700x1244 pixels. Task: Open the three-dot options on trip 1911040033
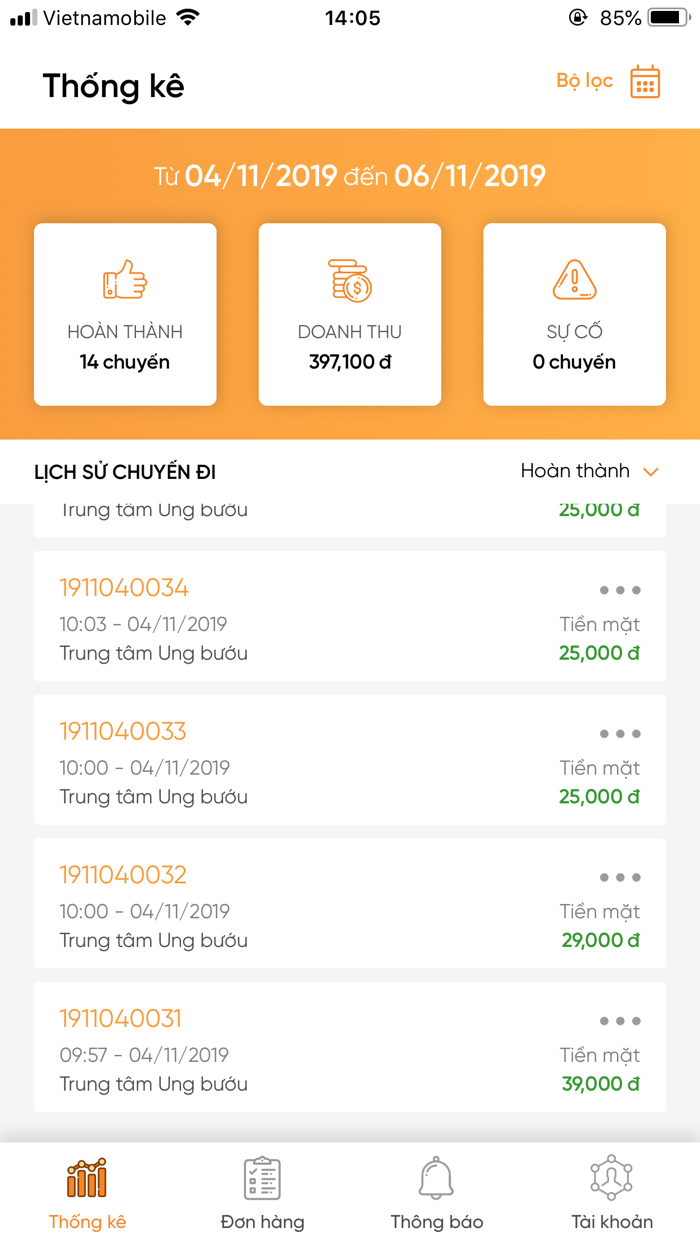point(620,733)
